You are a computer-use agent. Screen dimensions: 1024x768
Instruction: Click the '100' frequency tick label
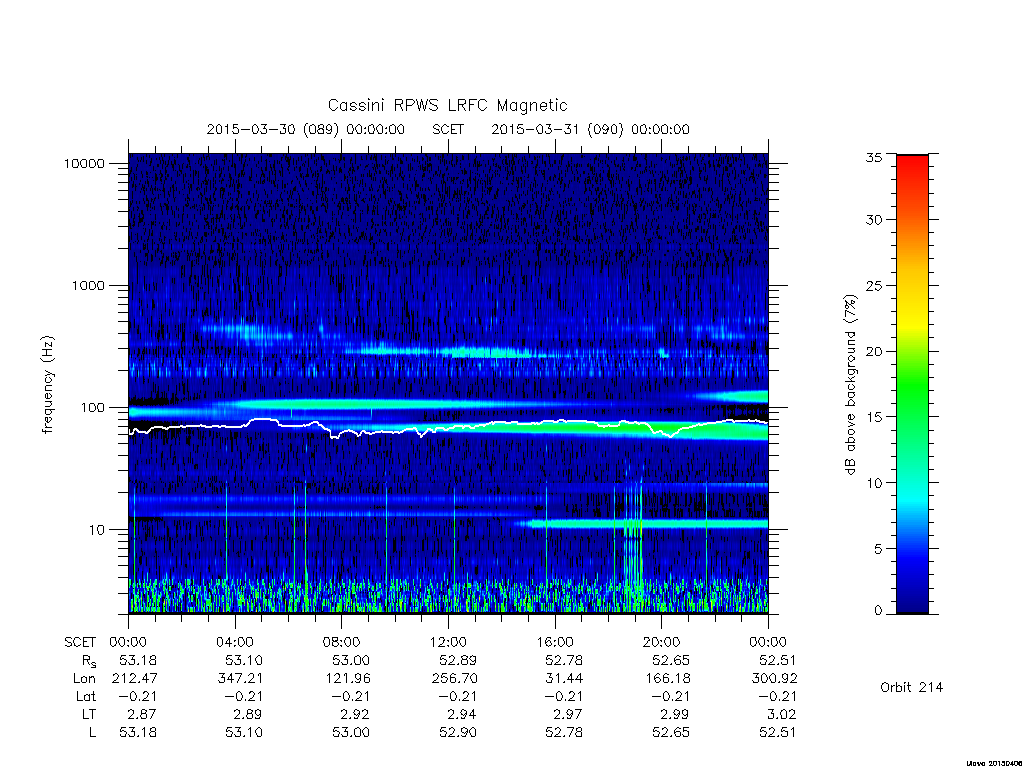92,408
